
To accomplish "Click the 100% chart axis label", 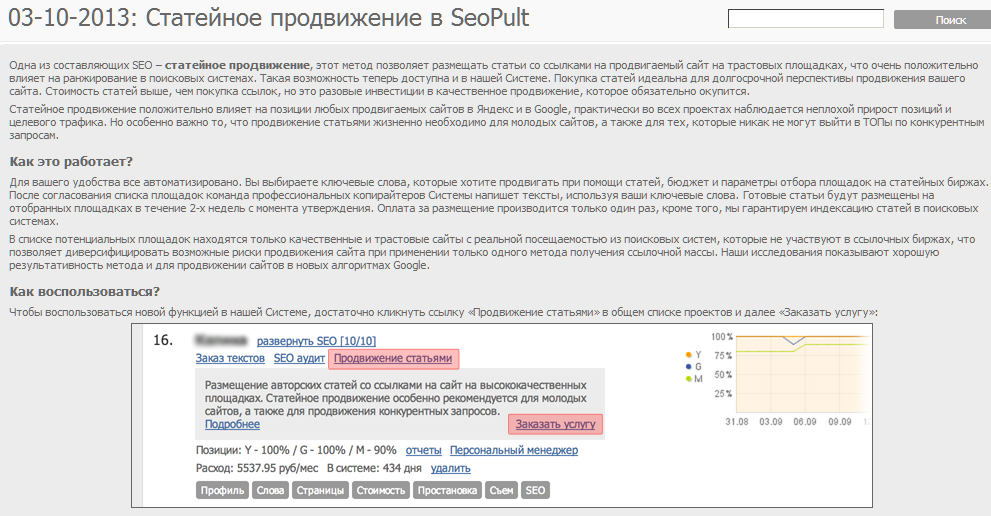I will pyautogui.click(x=722, y=337).
